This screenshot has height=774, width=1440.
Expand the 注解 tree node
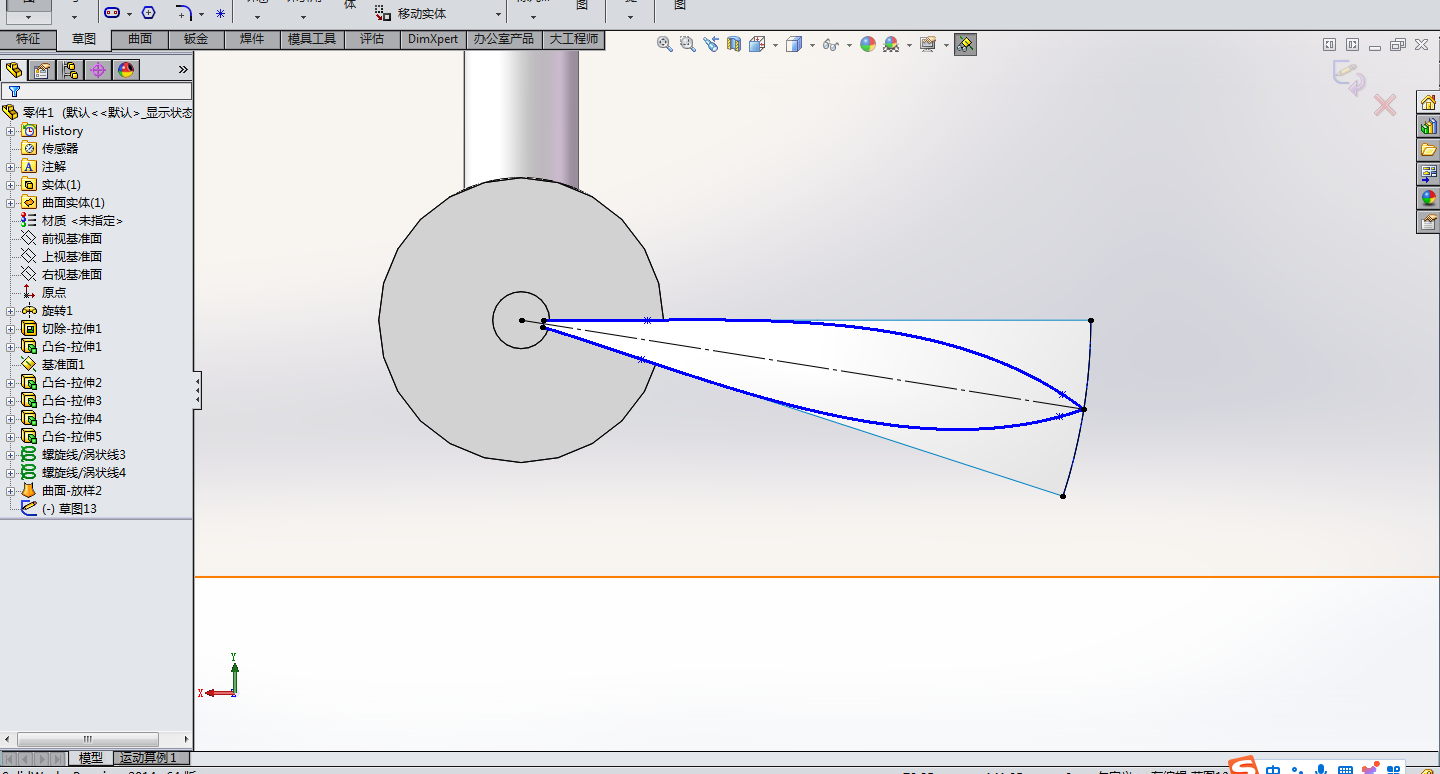11,167
